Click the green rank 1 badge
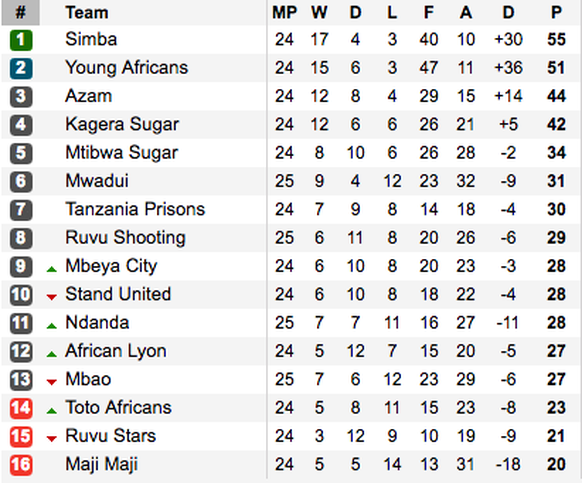The height and width of the screenshot is (483, 582). tap(21, 40)
